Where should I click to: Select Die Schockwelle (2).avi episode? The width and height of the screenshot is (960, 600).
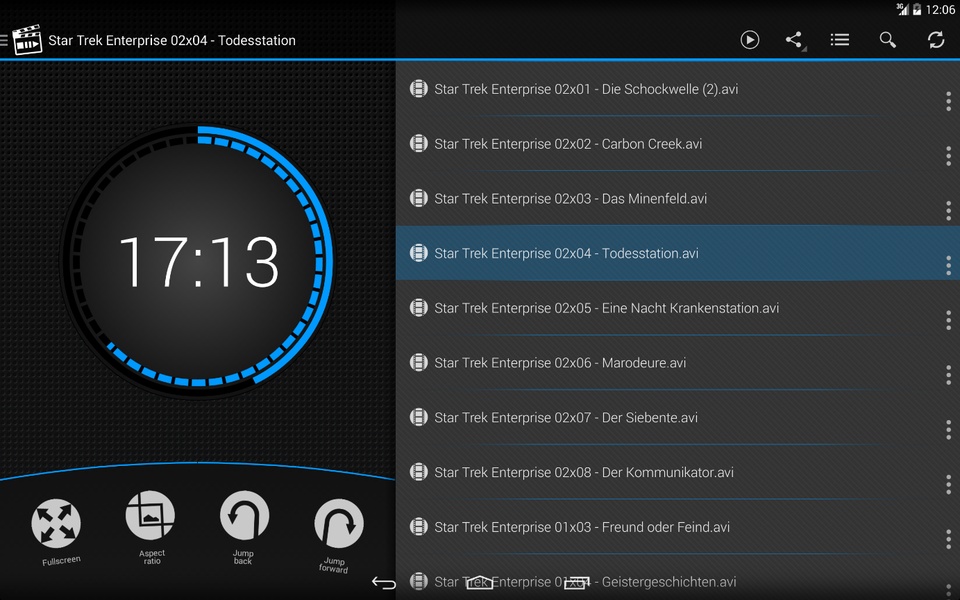click(x=678, y=89)
